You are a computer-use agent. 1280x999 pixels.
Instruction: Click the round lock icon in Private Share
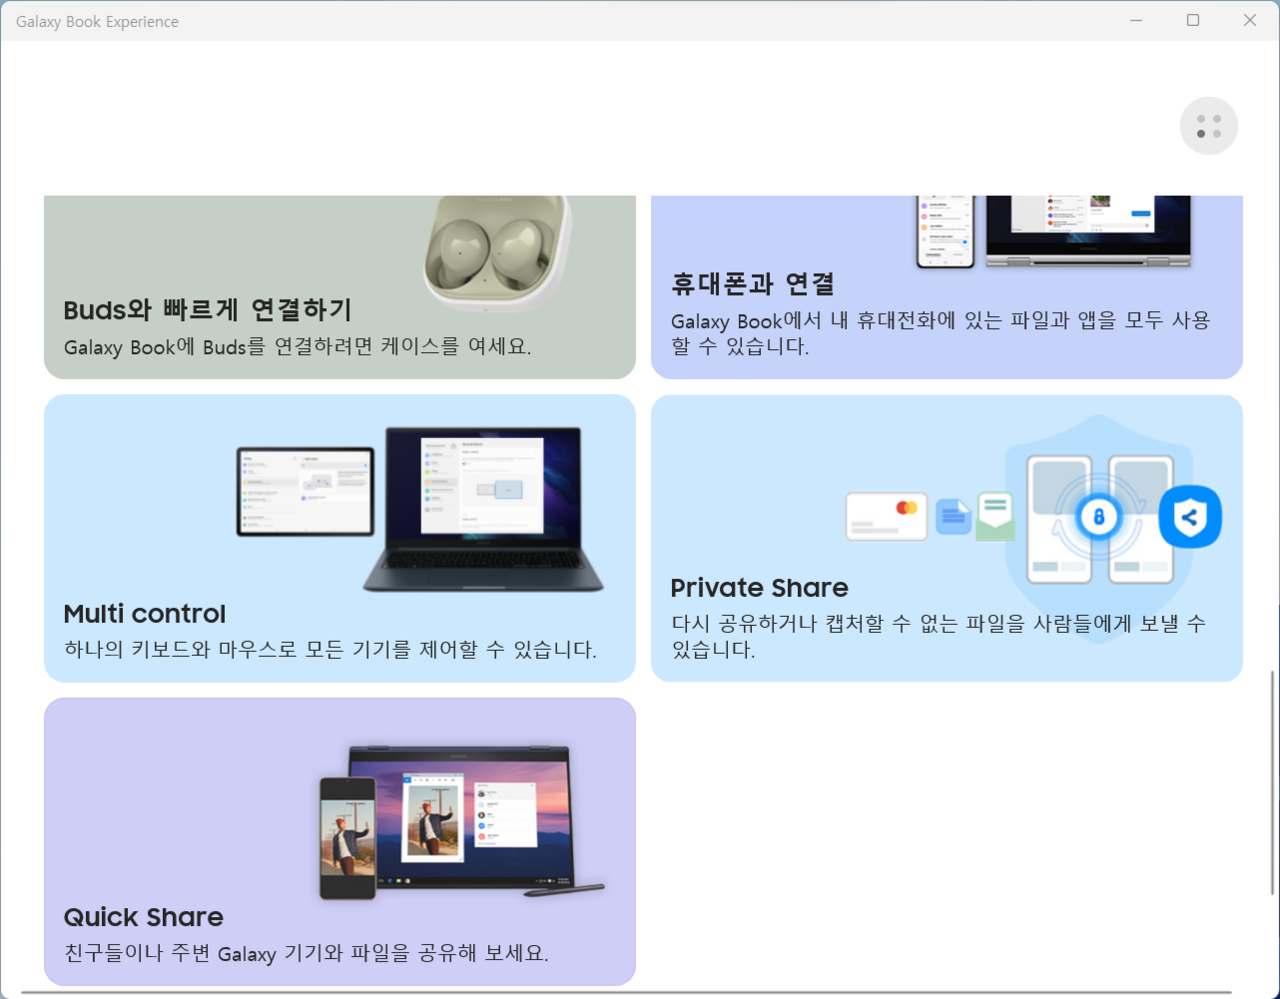coord(1098,517)
